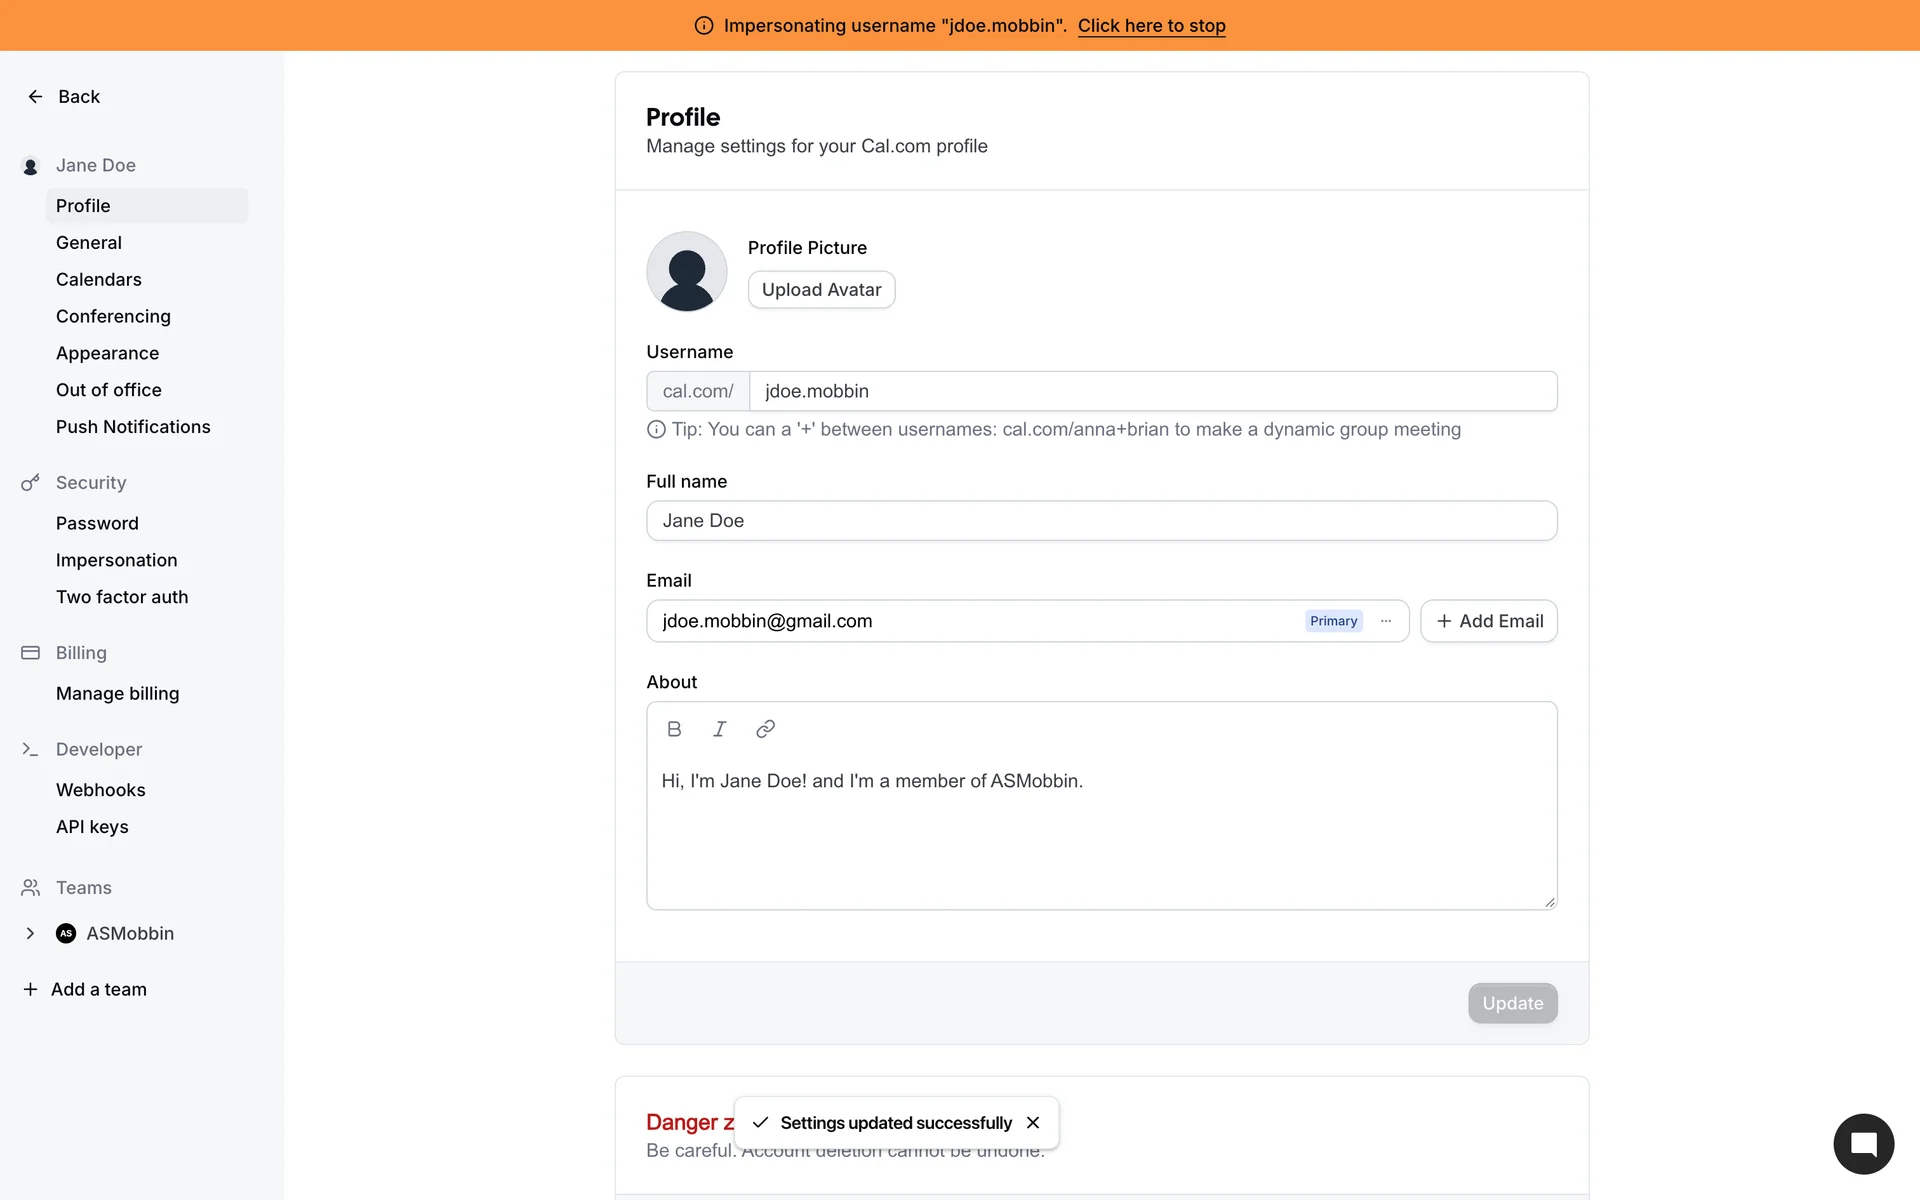Open the chat support bubble icon

pos(1863,1144)
